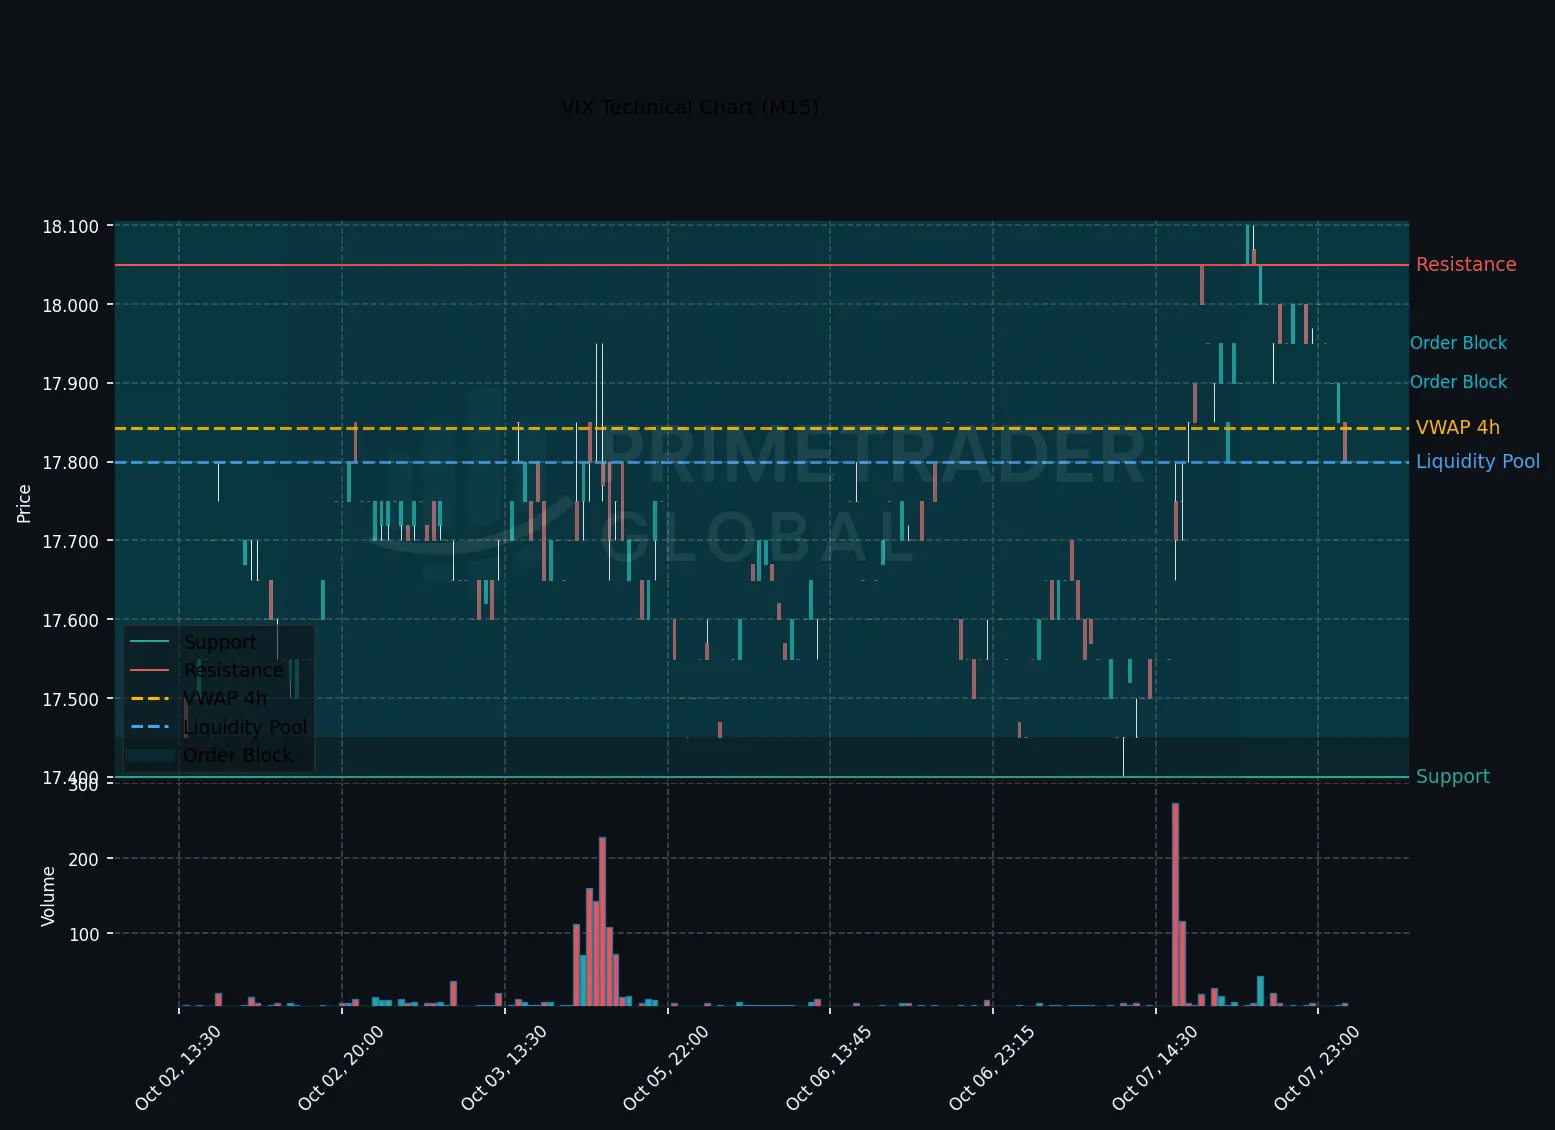This screenshot has width=1555, height=1130.
Task: Select the Liquidity Pool legend entry
Action: [x=246, y=727]
